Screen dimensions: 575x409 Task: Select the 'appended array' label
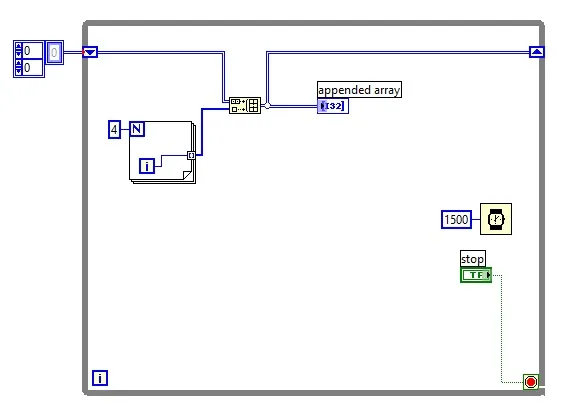click(359, 90)
